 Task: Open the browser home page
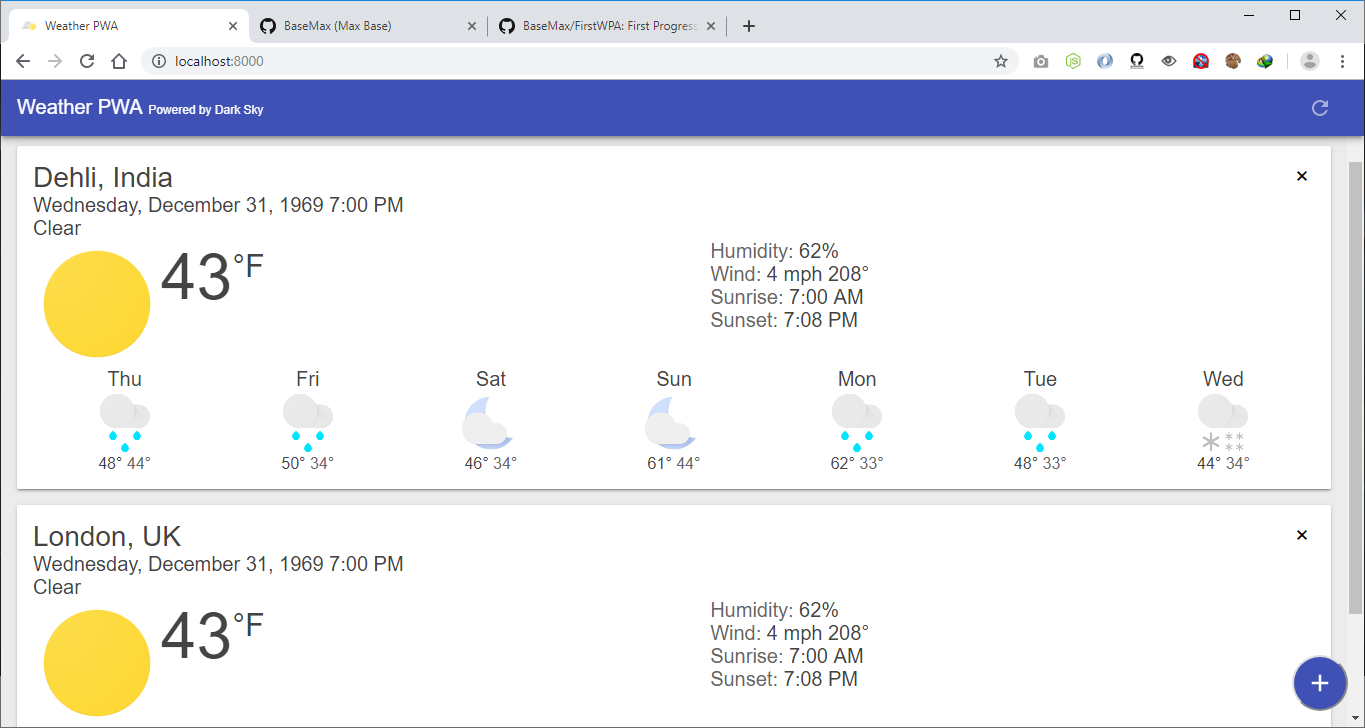tap(119, 61)
